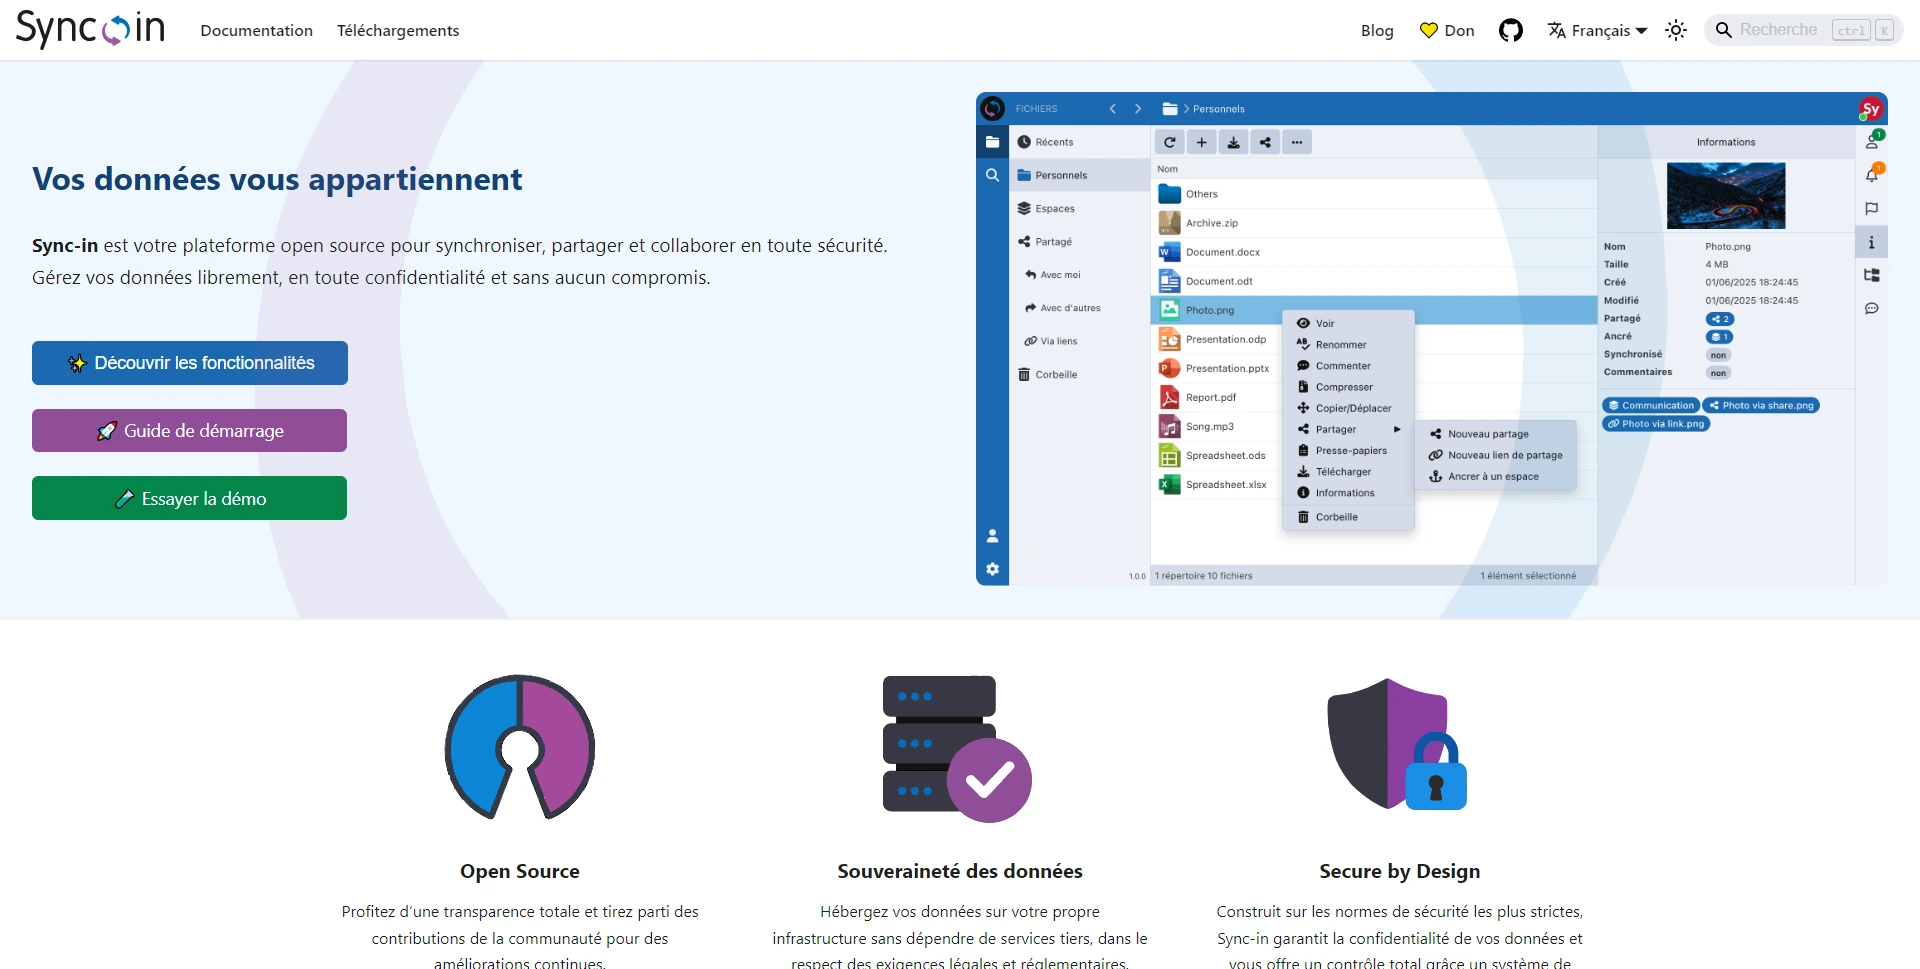Screen dimensions: 1920x969
Task: Go to the Blog page
Action: (1377, 30)
